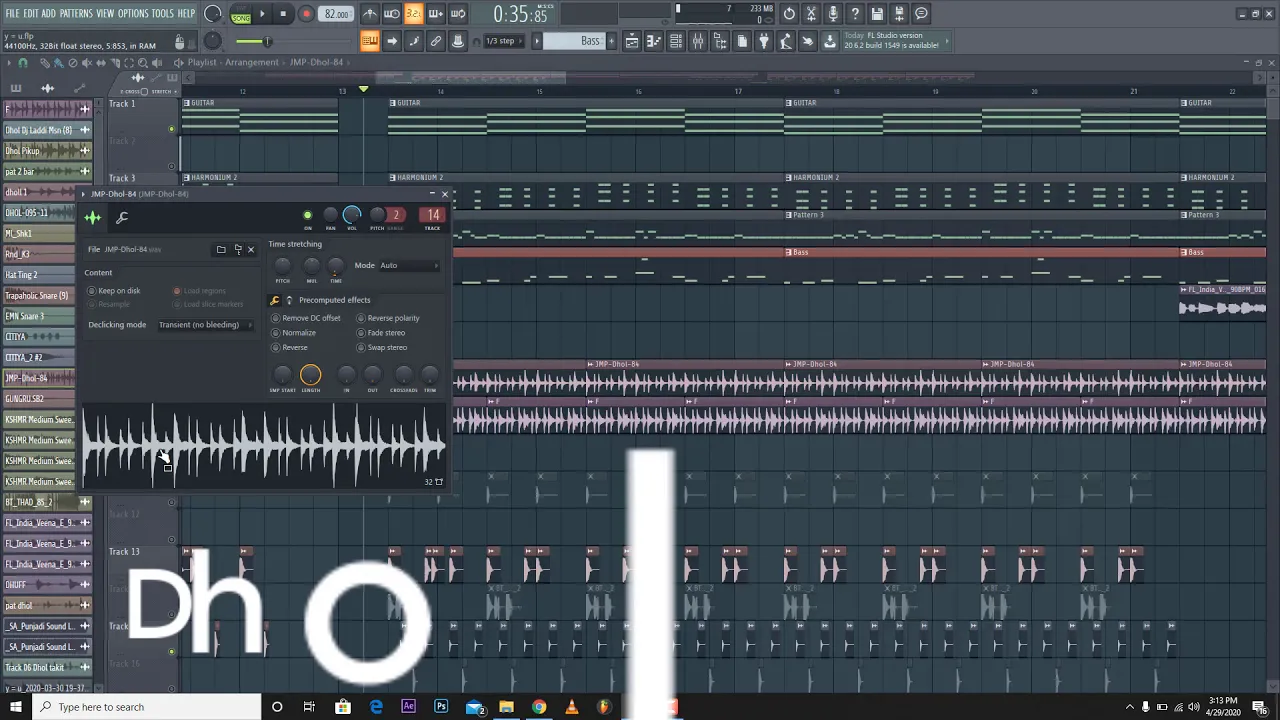Adjust the PAN knob in JMP-Dhol-84 sampler
The height and width of the screenshot is (720, 1280).
[330, 215]
